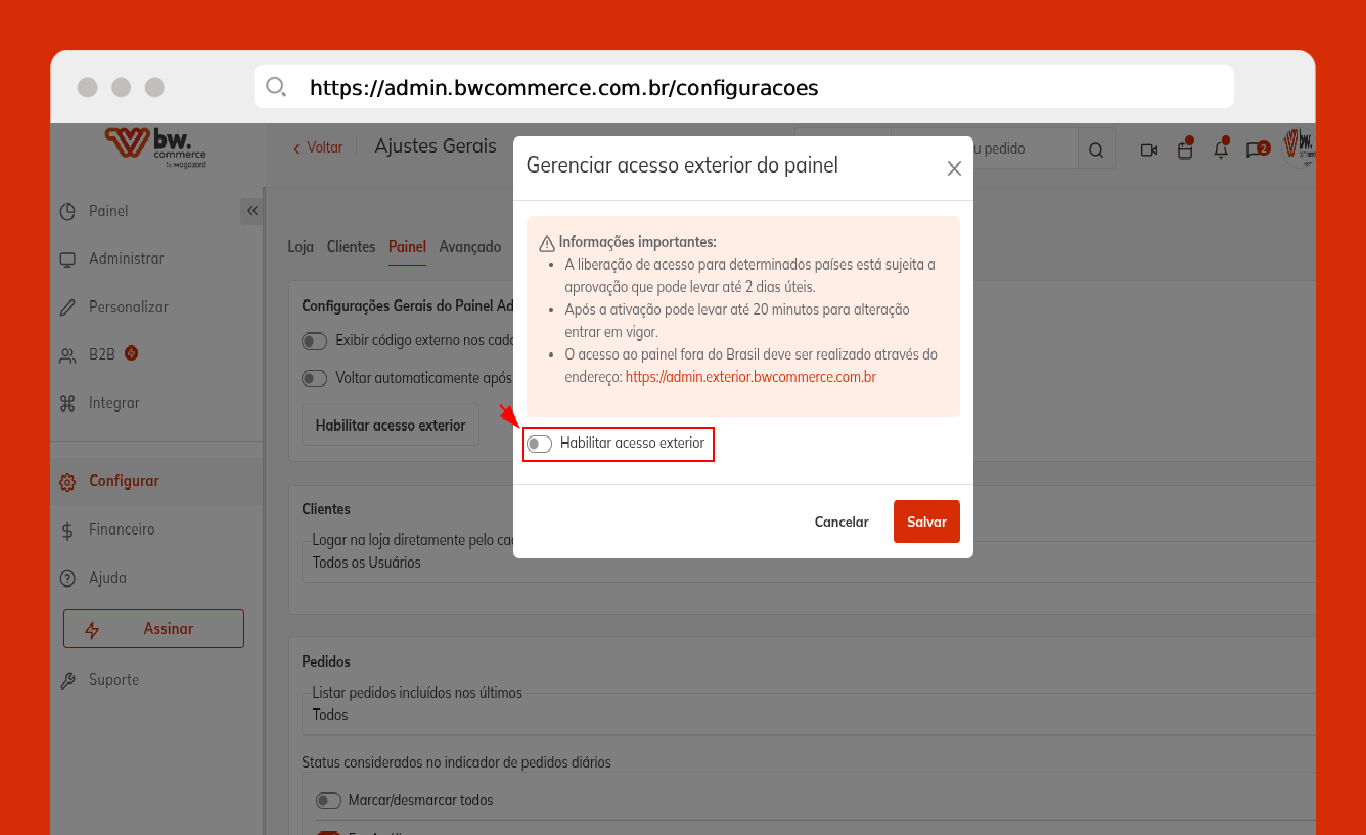Switch to the Loja tab
This screenshot has height=835, width=1366.
click(301, 247)
